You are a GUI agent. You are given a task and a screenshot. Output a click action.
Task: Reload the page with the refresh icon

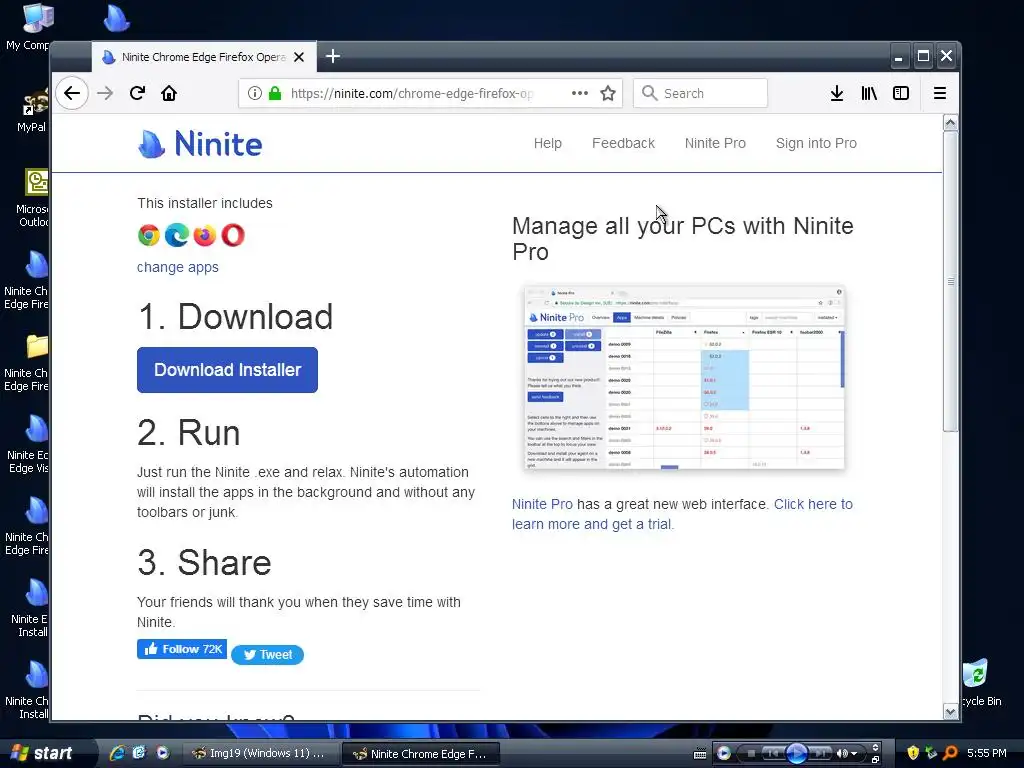point(137,93)
